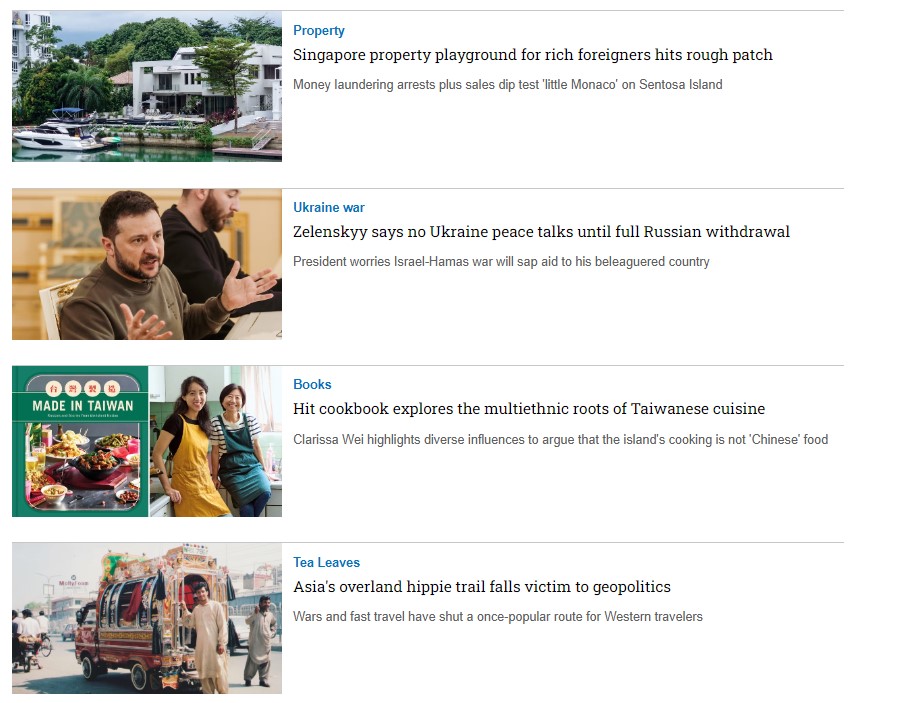Open the Asia's overland hippie trail headline
The height and width of the screenshot is (703, 906).
point(481,587)
